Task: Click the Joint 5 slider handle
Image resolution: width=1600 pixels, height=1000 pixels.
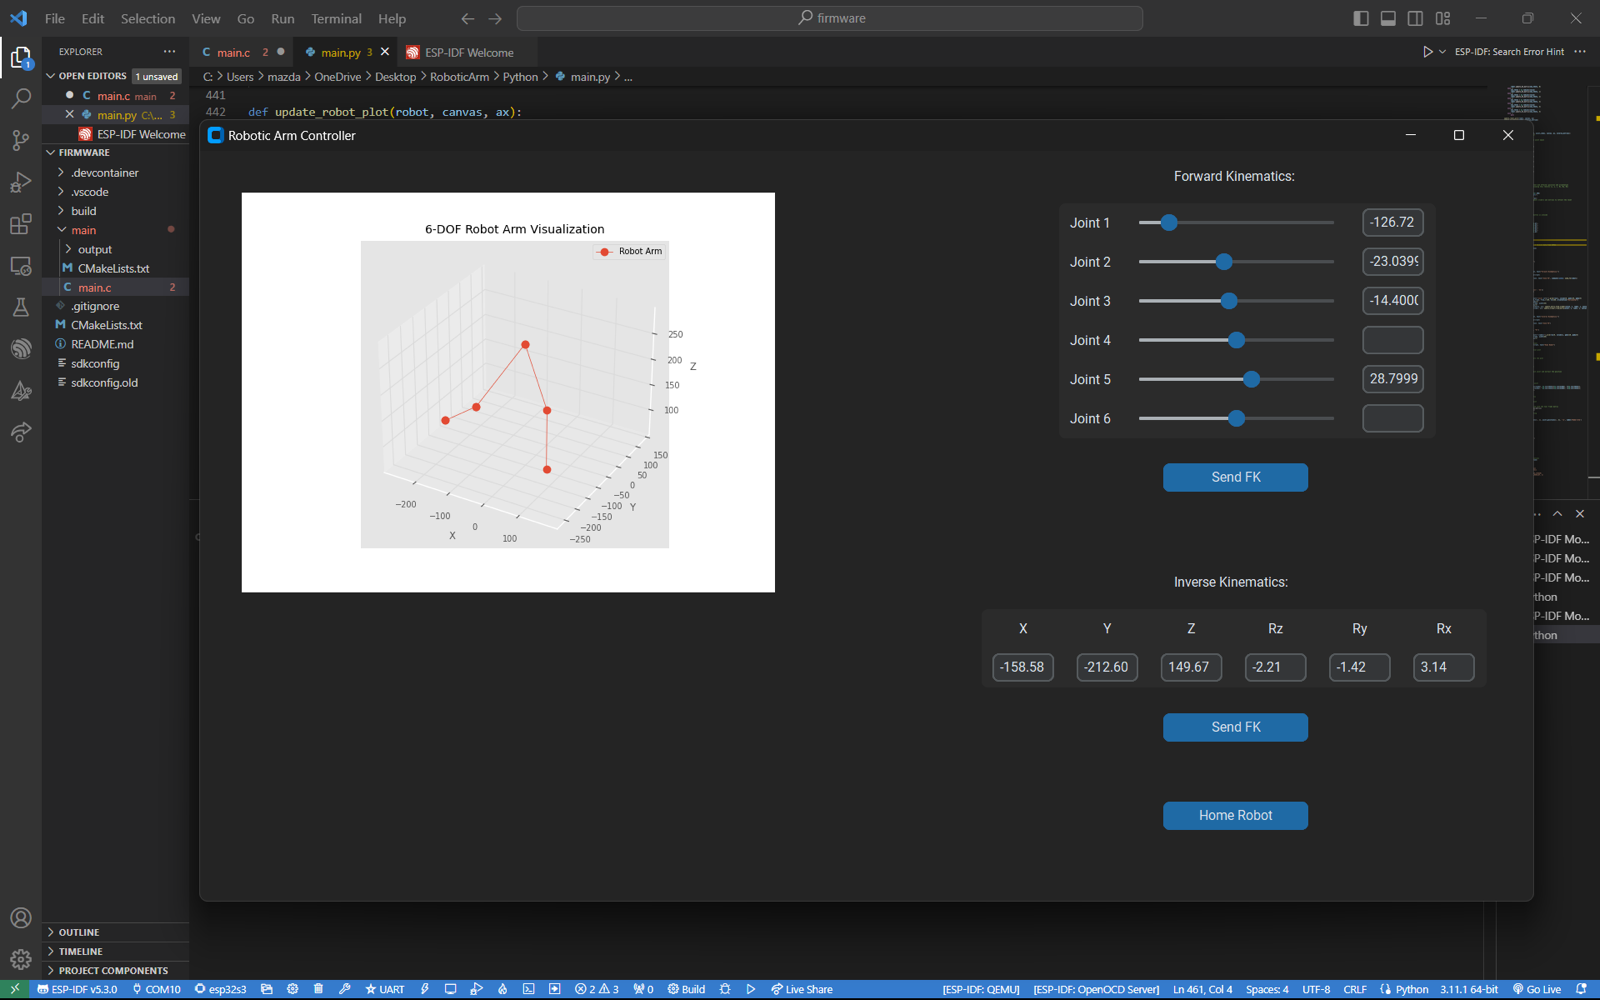Action: [x=1251, y=379]
